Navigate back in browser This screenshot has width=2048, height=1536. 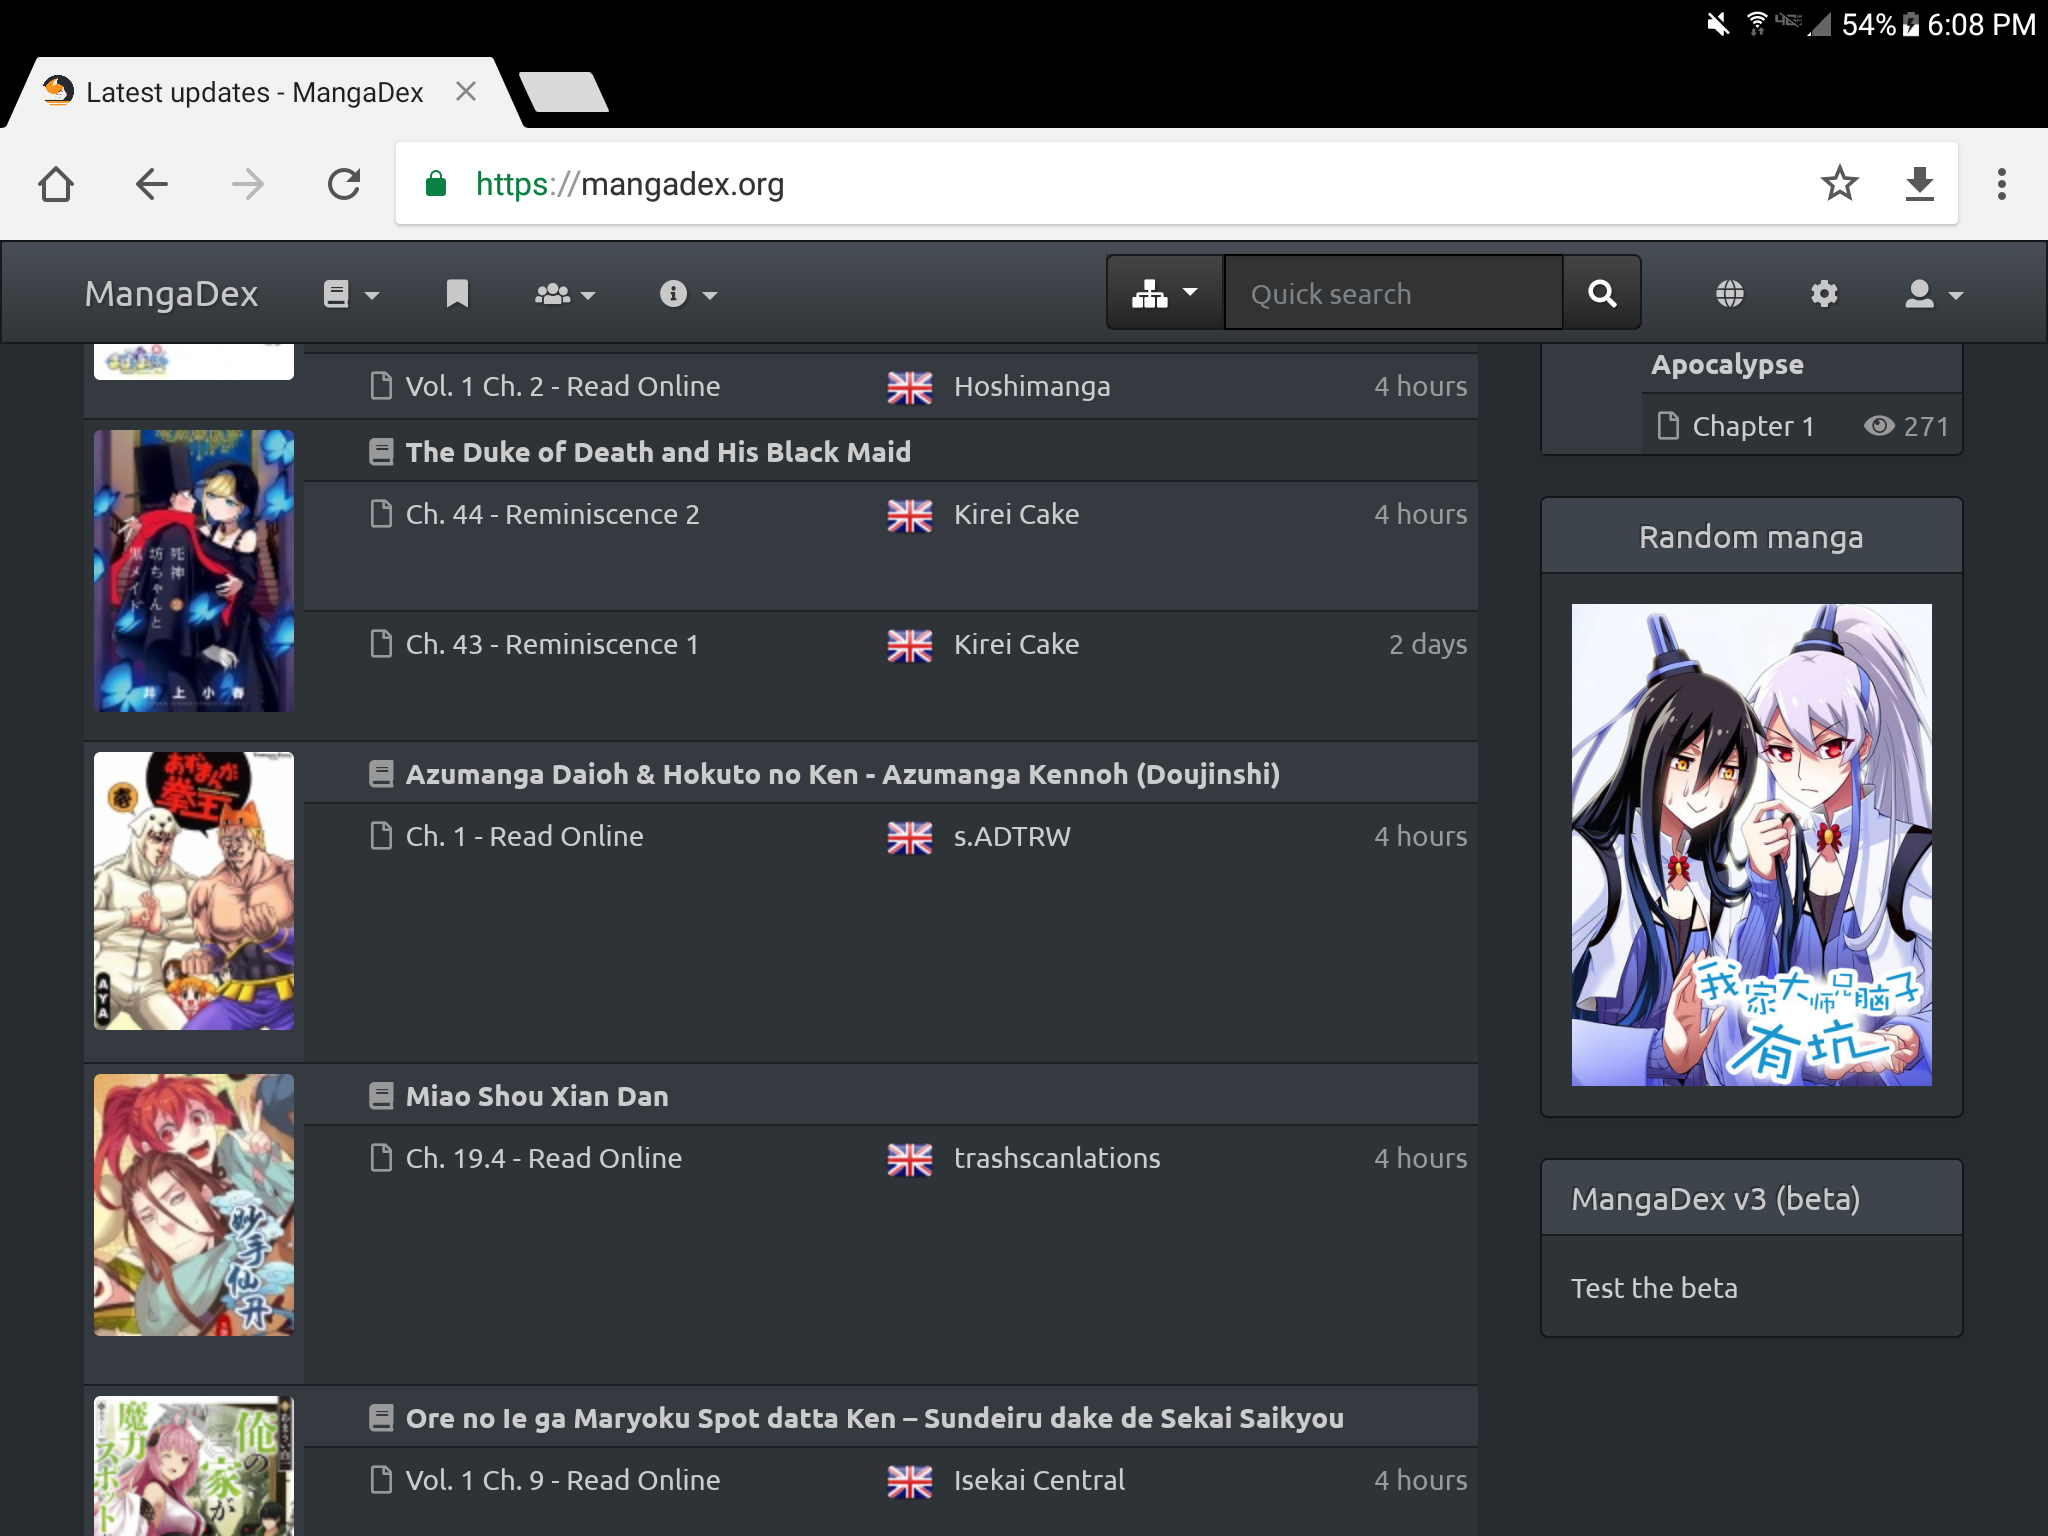[152, 184]
